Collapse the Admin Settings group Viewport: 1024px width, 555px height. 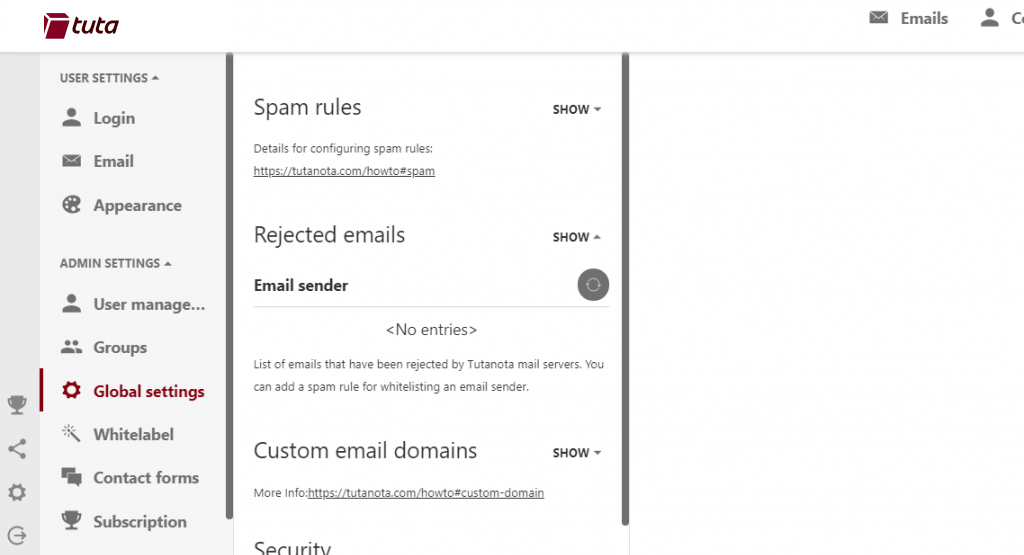click(115, 263)
